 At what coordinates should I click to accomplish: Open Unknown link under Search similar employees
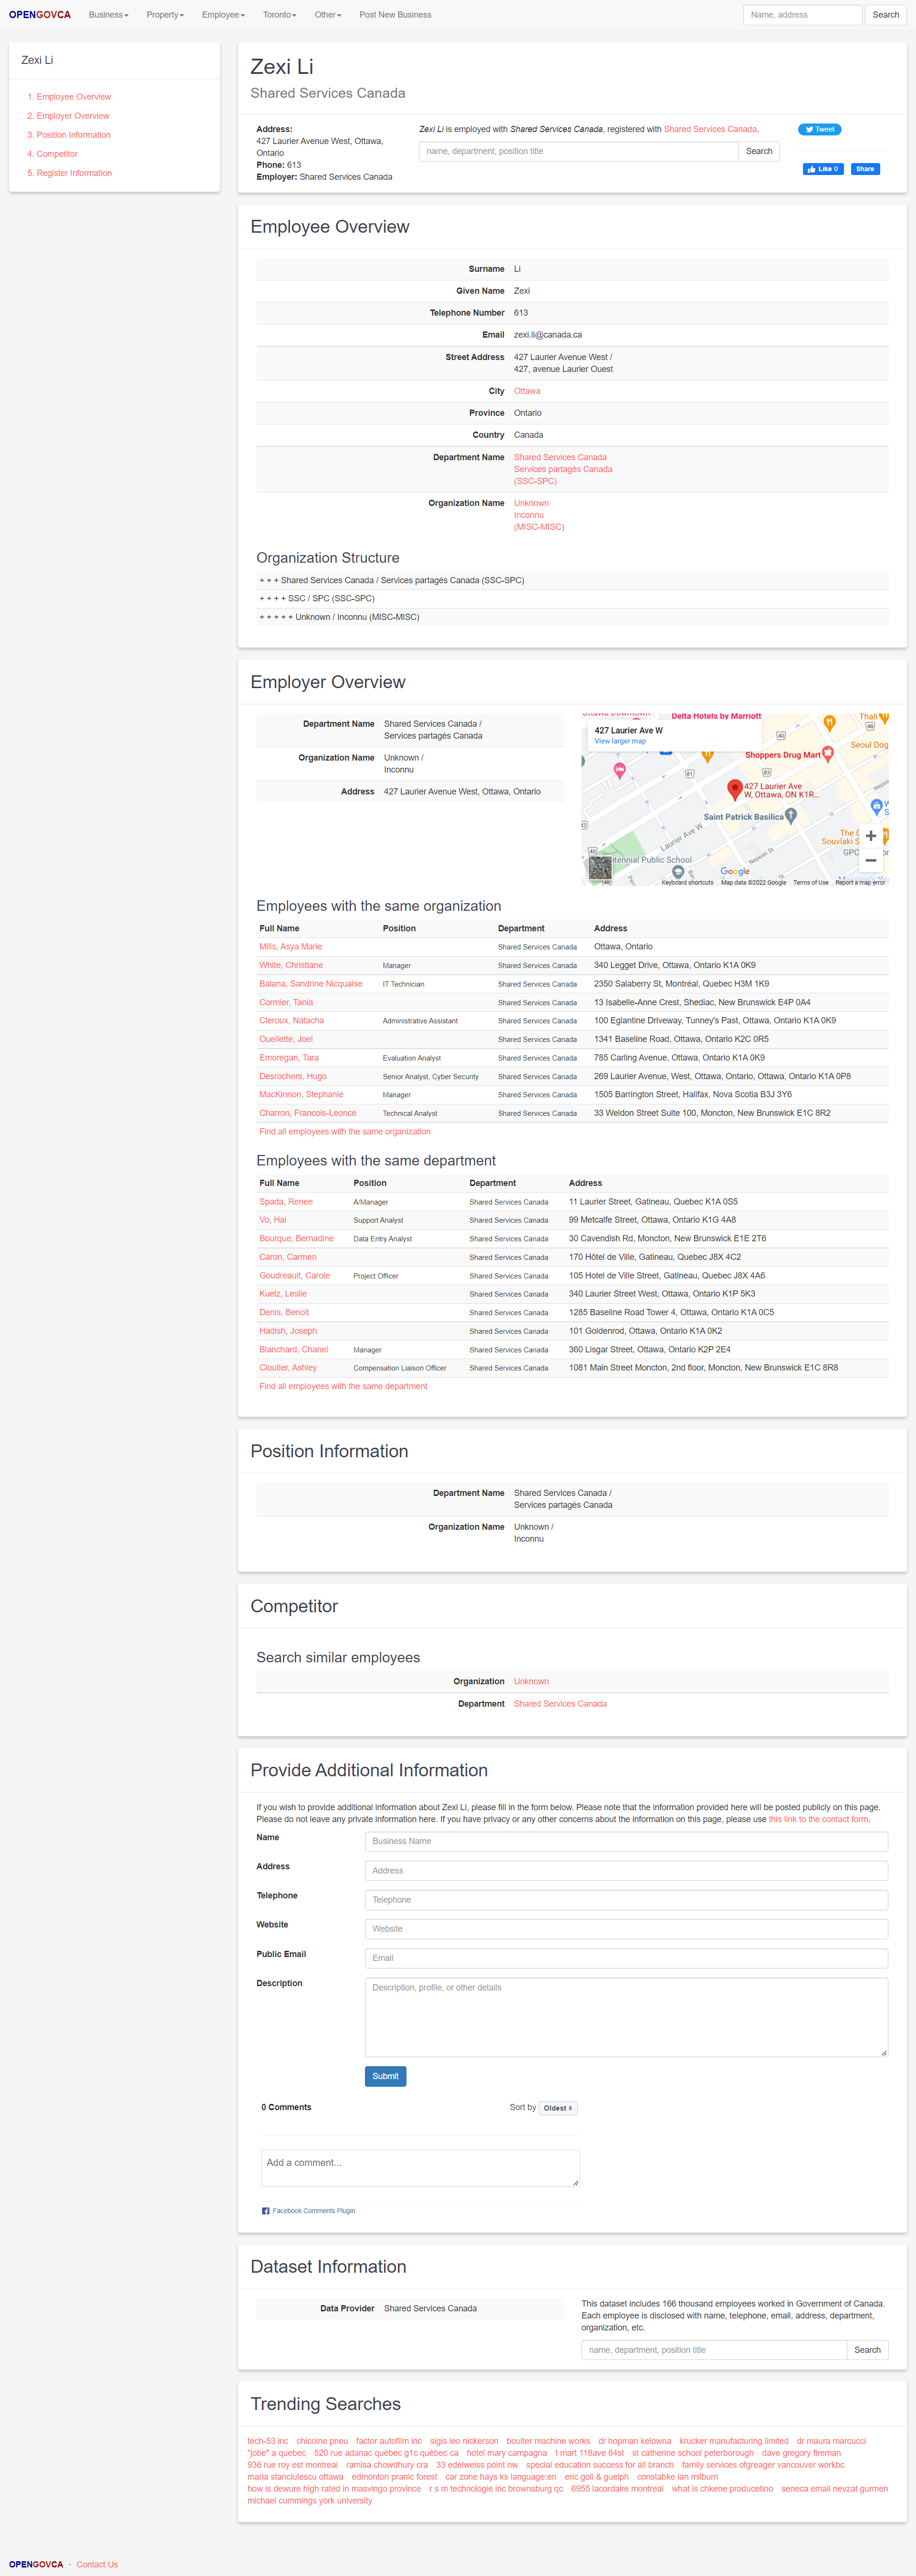pos(531,1681)
